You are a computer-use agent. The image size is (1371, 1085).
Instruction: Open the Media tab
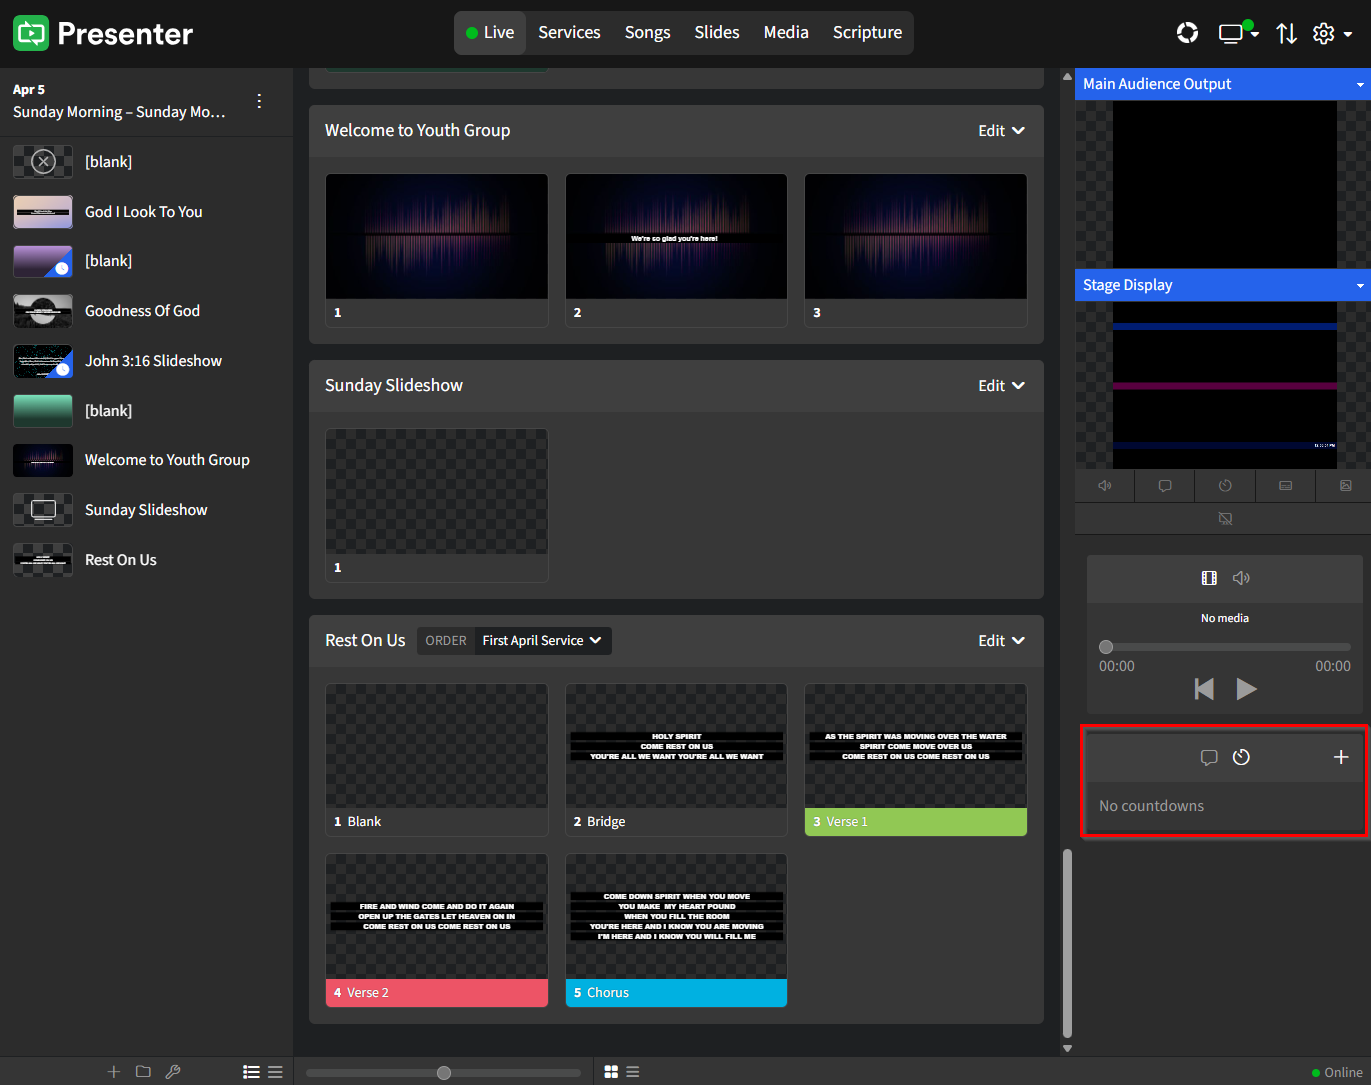click(x=786, y=32)
